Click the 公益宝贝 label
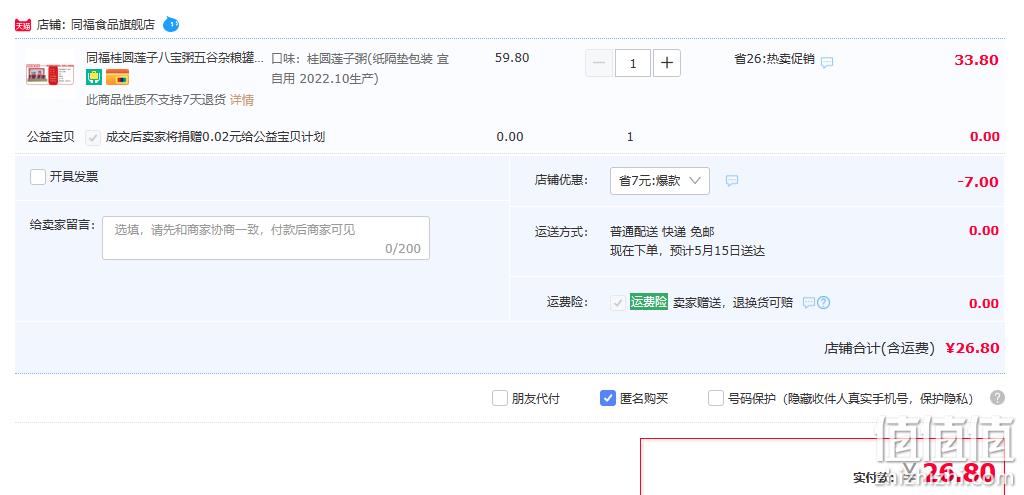Viewport: 1024px width, 495px height. tap(50, 137)
